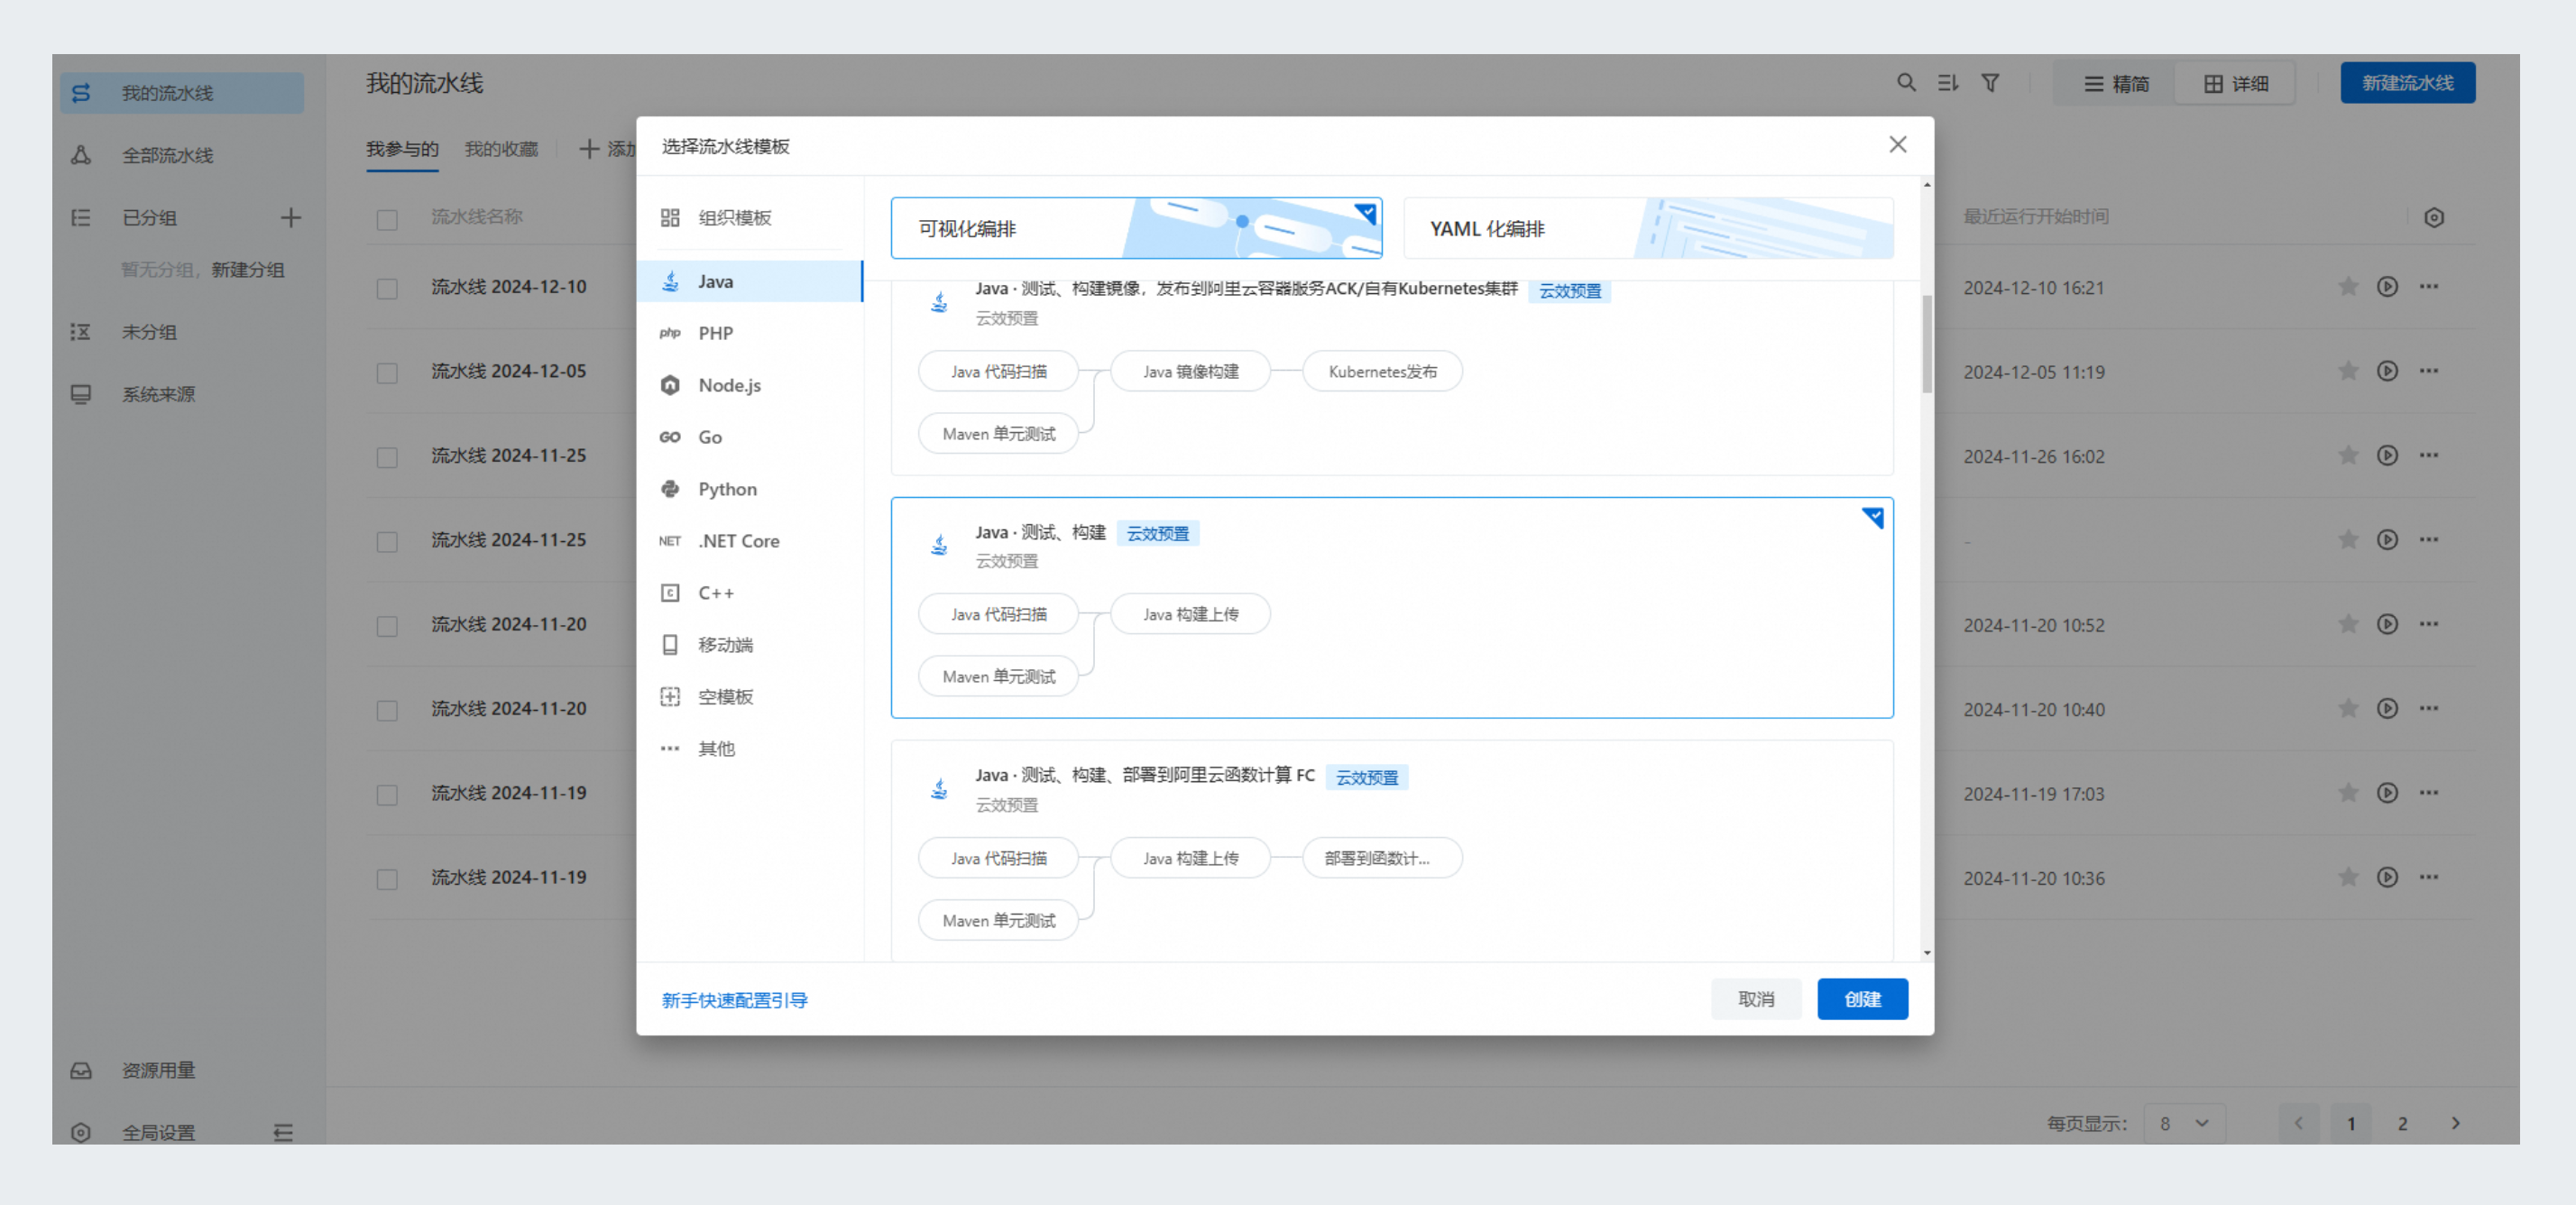This screenshot has height=1205, width=2576.
Task: Click the dialog's vertical scrollbar thumb
Action: [x=1926, y=344]
